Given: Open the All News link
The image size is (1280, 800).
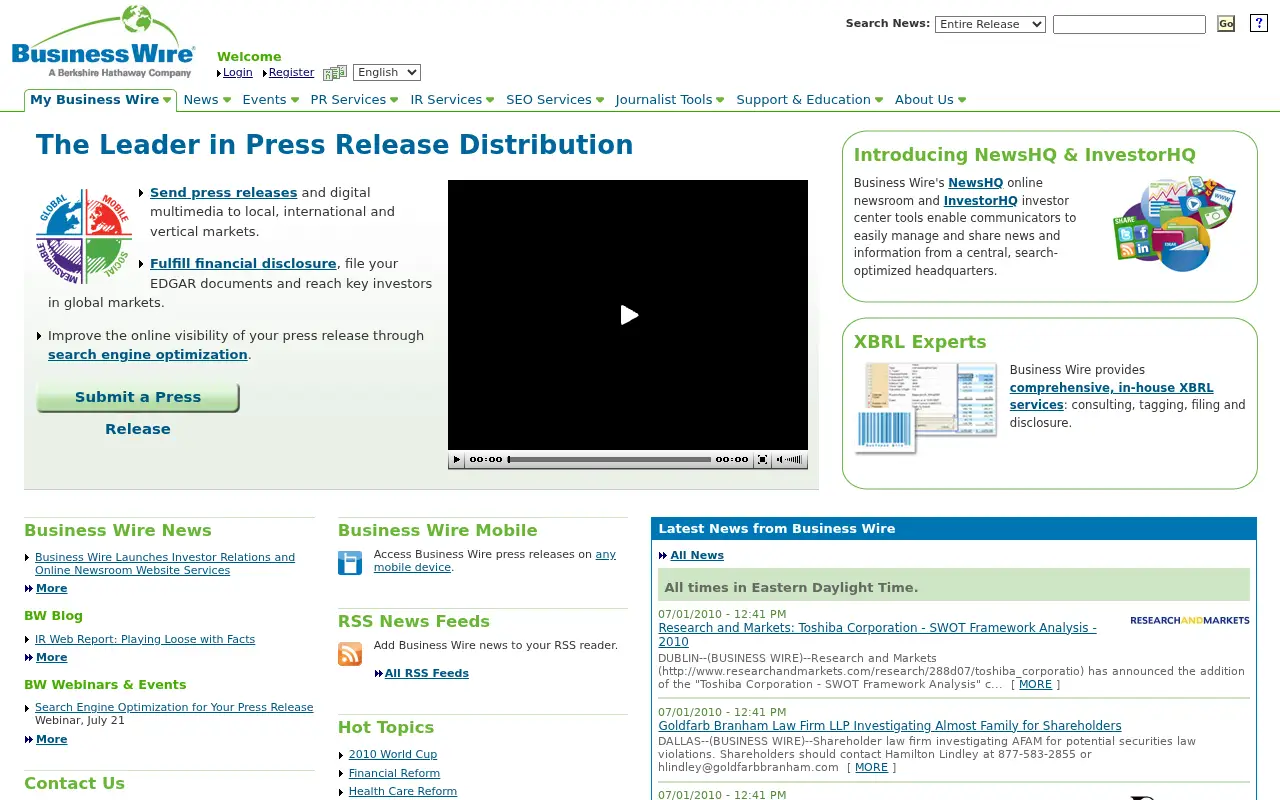Looking at the screenshot, I should pyautogui.click(x=697, y=556).
